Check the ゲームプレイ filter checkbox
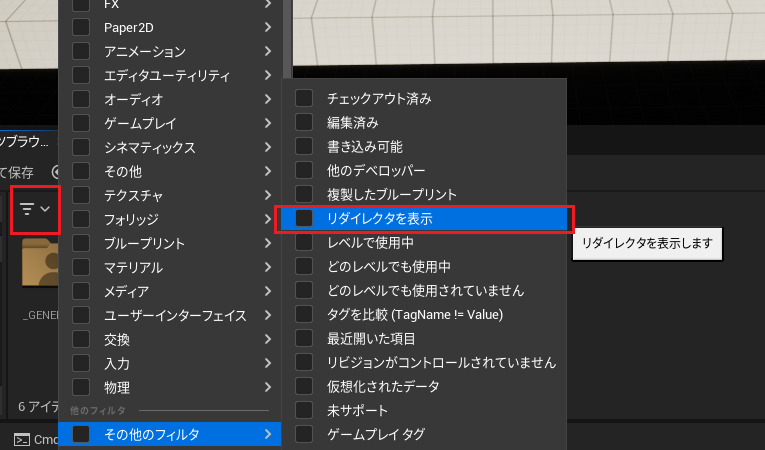Image resolution: width=765 pixels, height=450 pixels. [81, 123]
